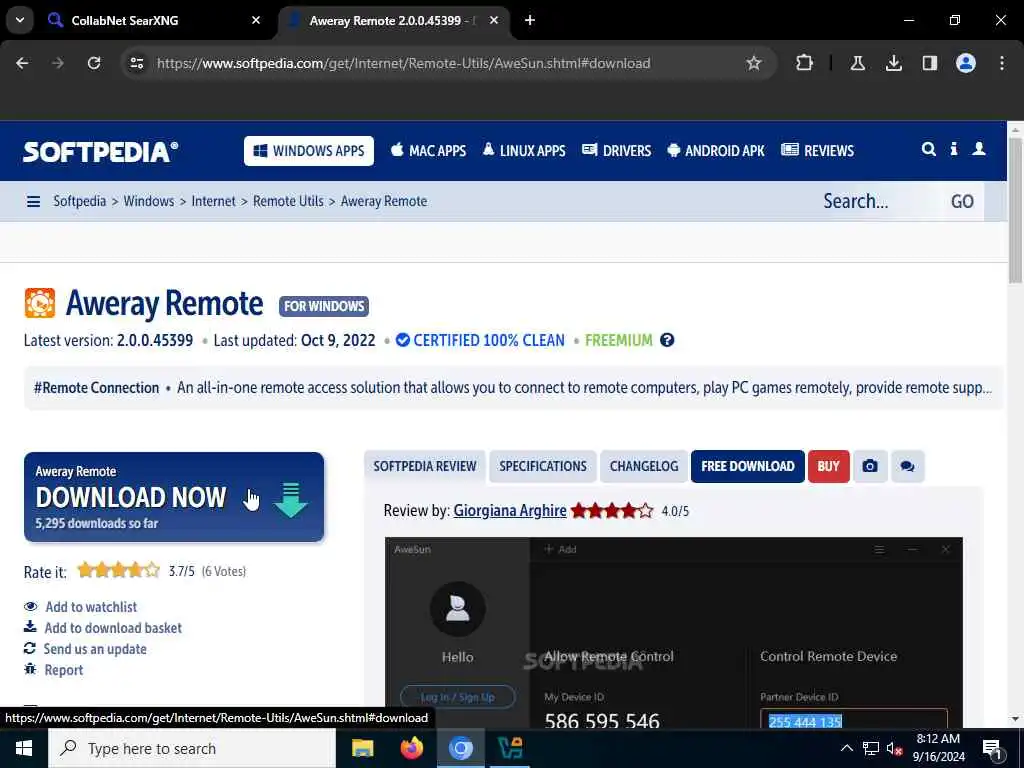Click the GO search button
1024x768 pixels.
click(x=963, y=201)
